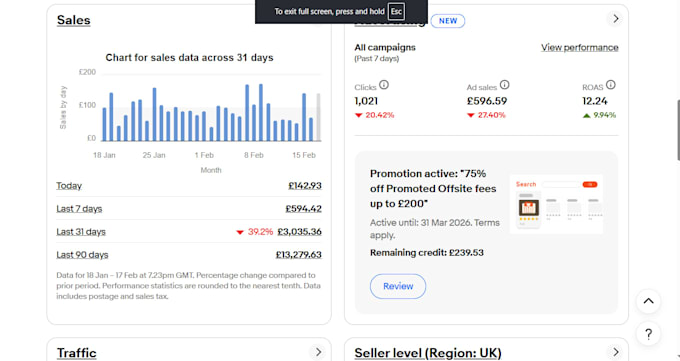
Task: Click the '25 Jan' axis label
Action: point(154,155)
